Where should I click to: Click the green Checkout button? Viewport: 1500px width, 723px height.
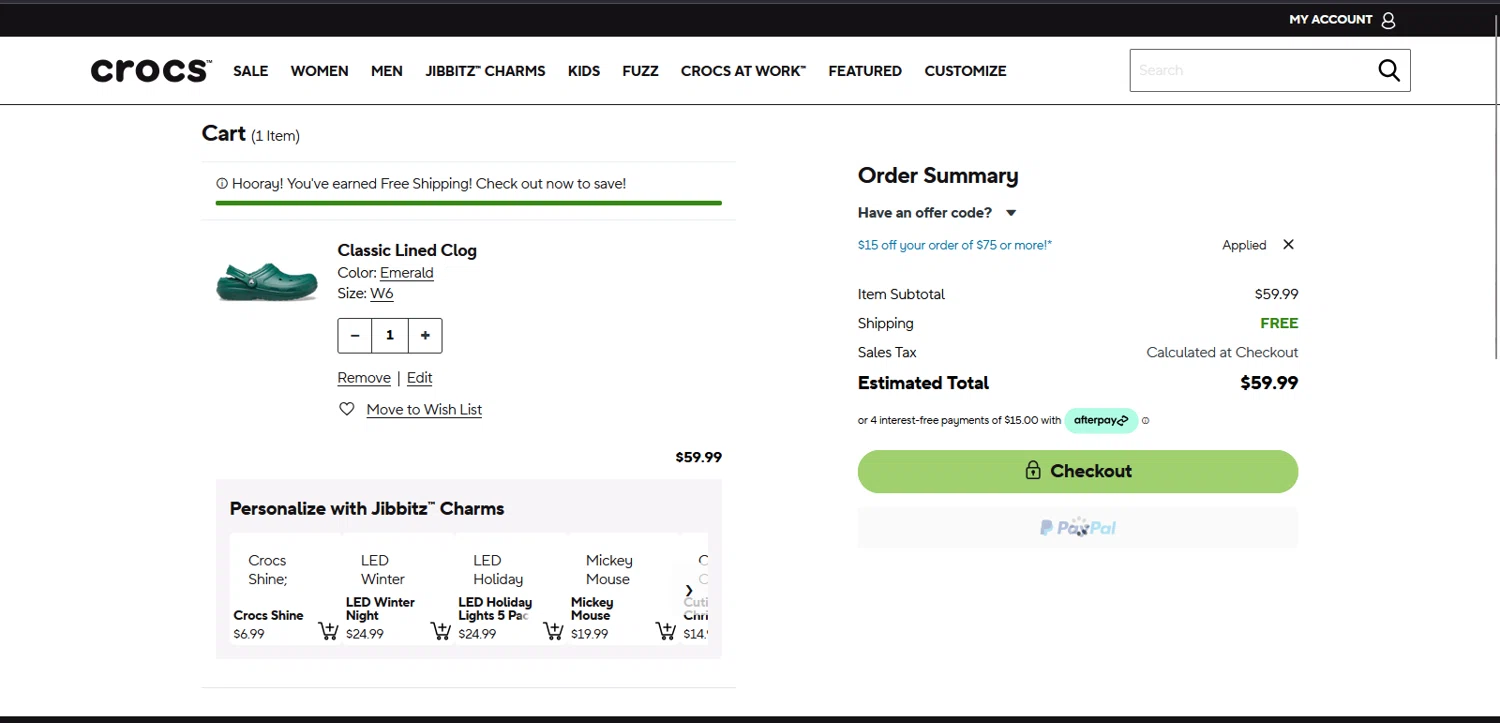(x=1078, y=471)
